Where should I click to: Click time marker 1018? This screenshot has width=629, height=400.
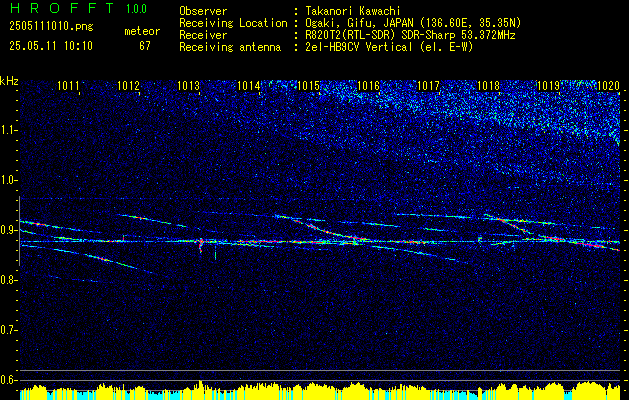point(489,85)
